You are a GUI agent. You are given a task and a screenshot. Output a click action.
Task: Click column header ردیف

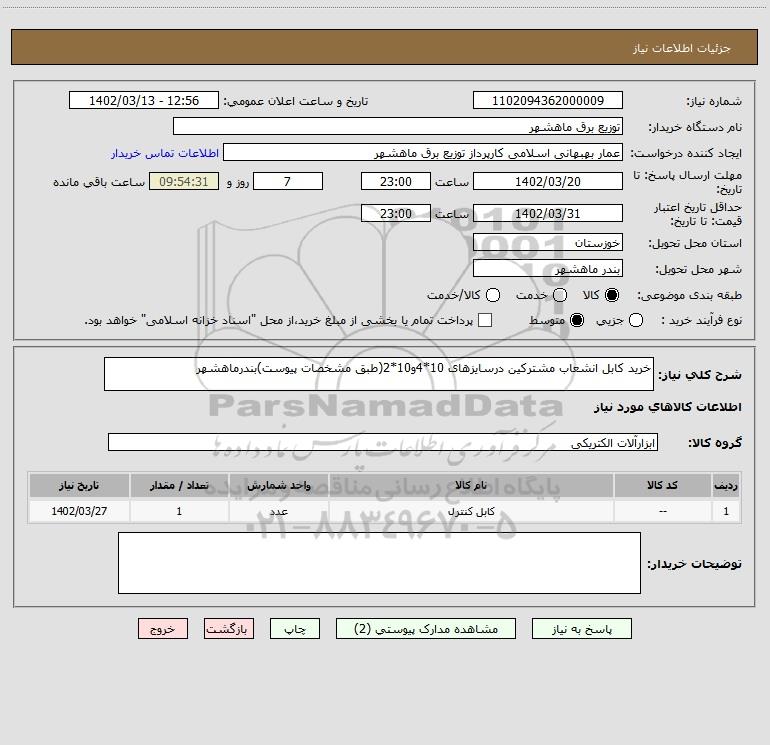tap(726, 485)
